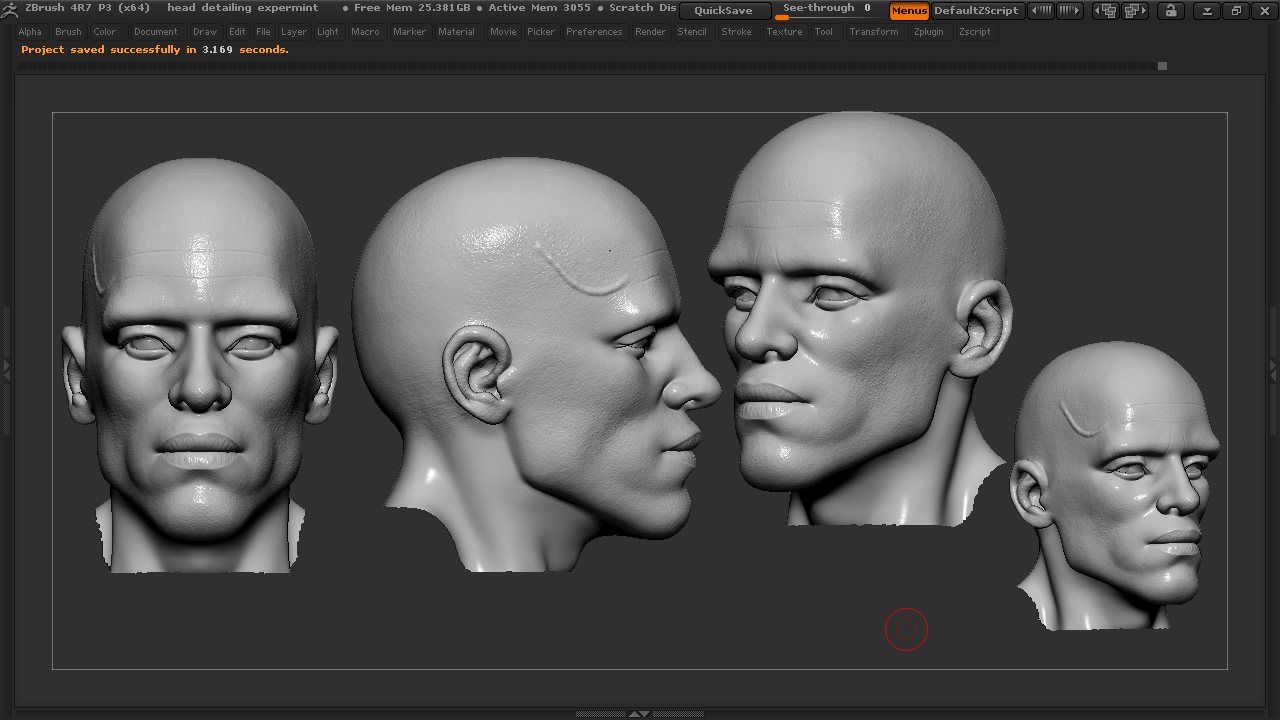Click the large three-quarter view head

coord(860,318)
